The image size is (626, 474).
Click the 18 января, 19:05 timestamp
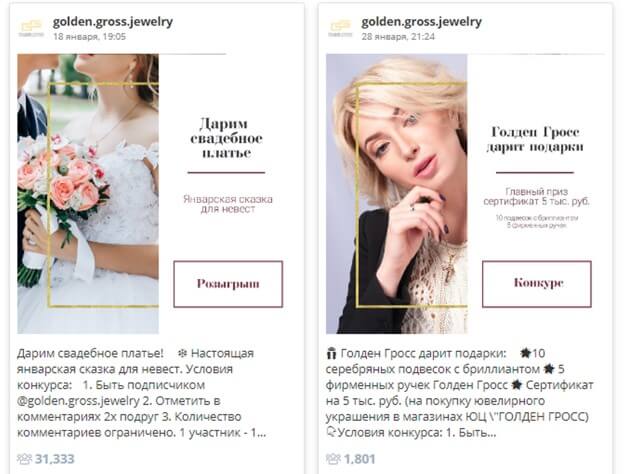pos(89,36)
